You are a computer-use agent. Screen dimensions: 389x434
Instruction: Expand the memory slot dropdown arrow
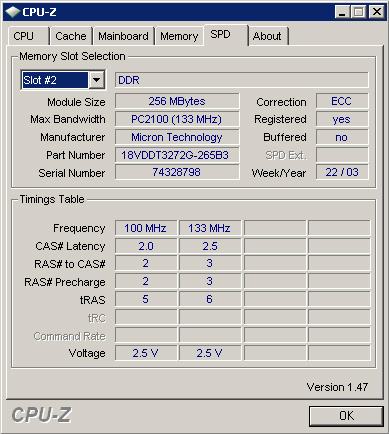(96, 80)
